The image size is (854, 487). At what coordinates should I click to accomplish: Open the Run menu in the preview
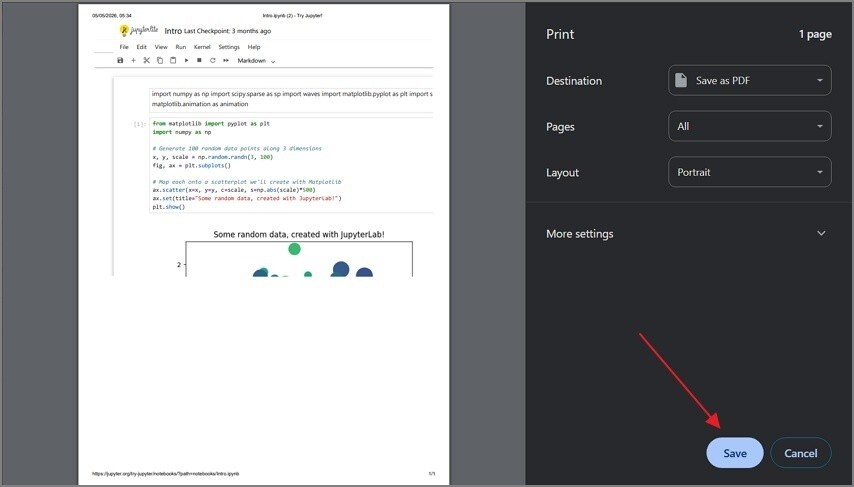(181, 47)
